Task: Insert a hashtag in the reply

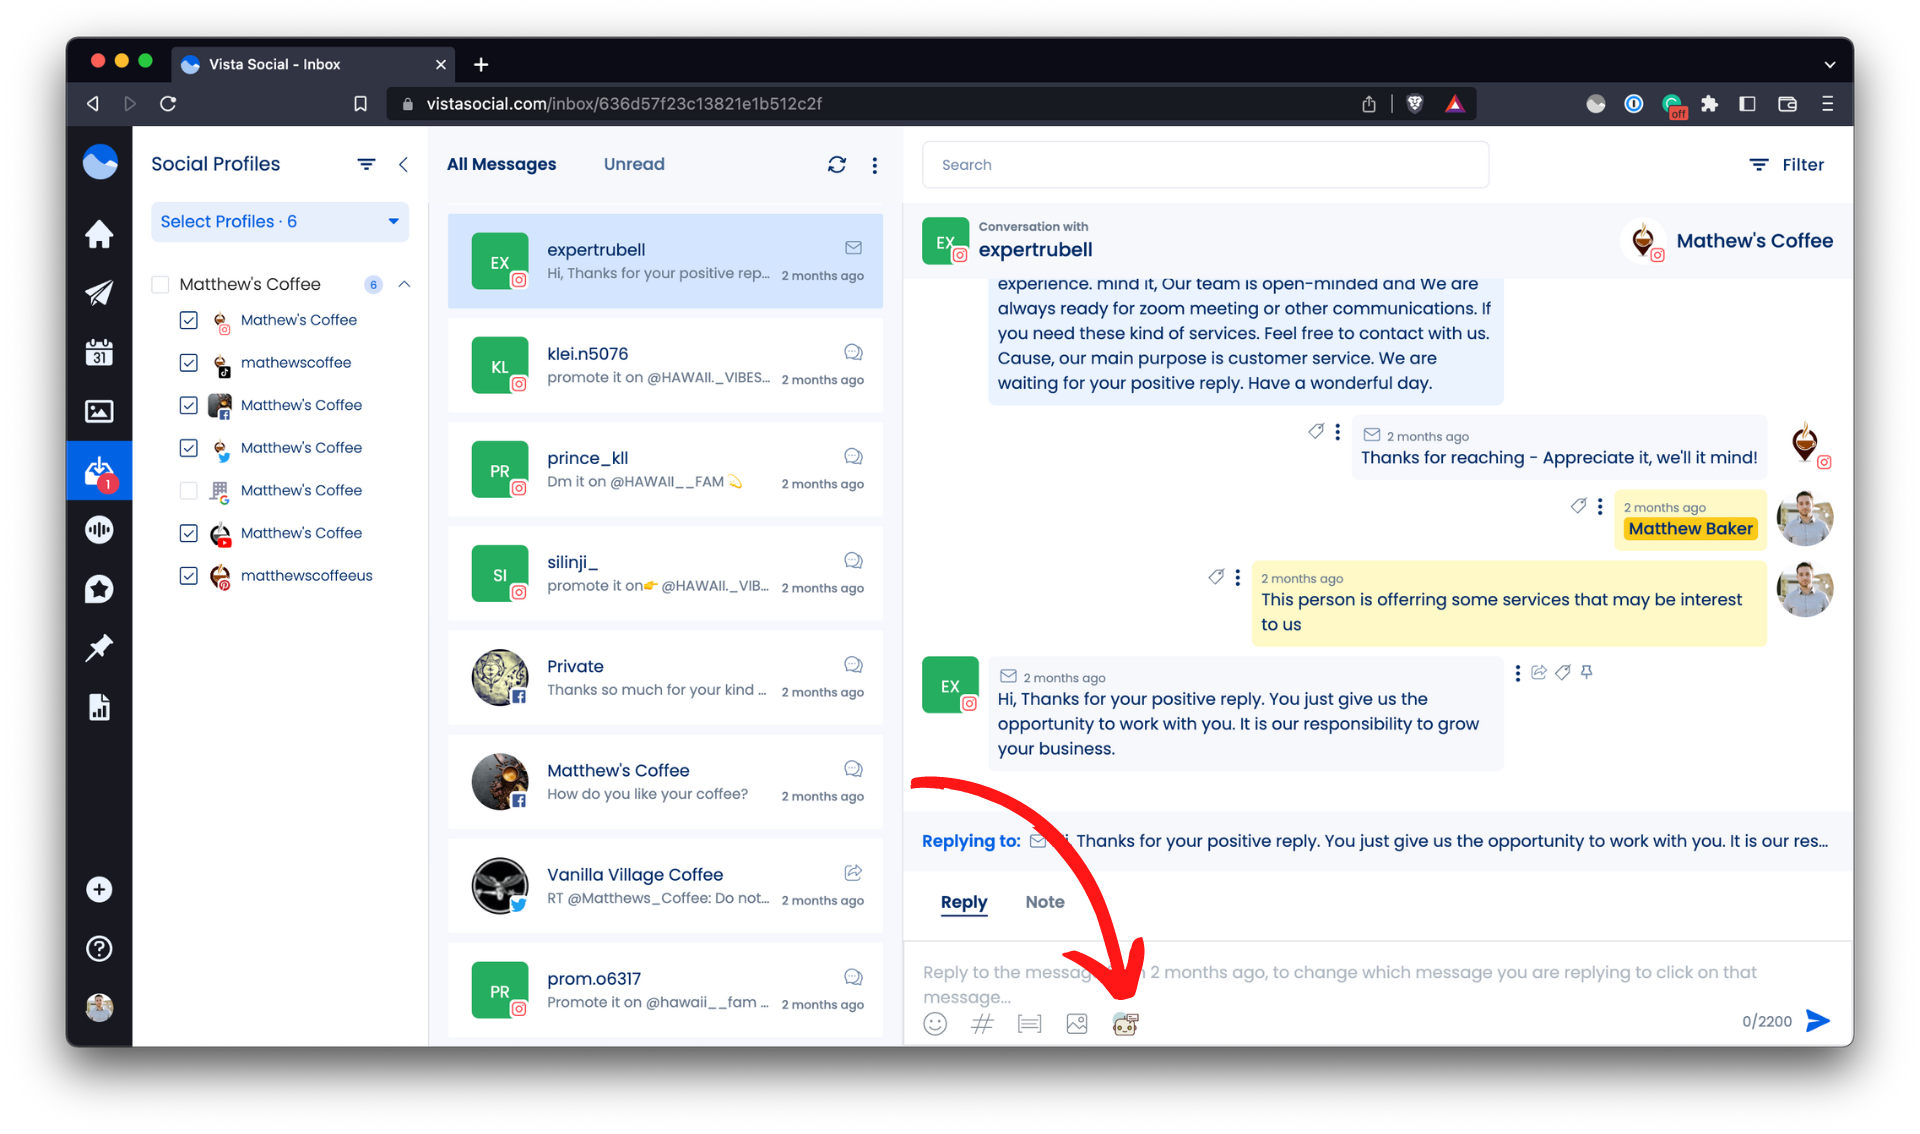Action: 982,1023
